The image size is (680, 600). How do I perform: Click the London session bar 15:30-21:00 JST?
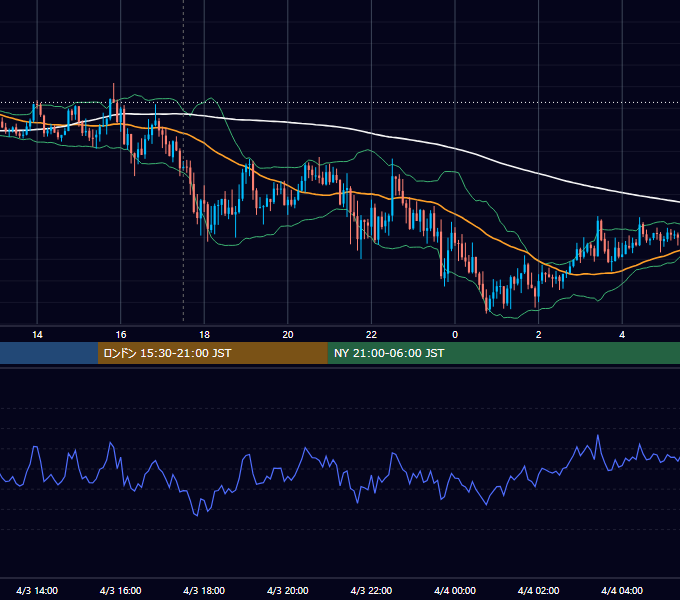tap(212, 353)
